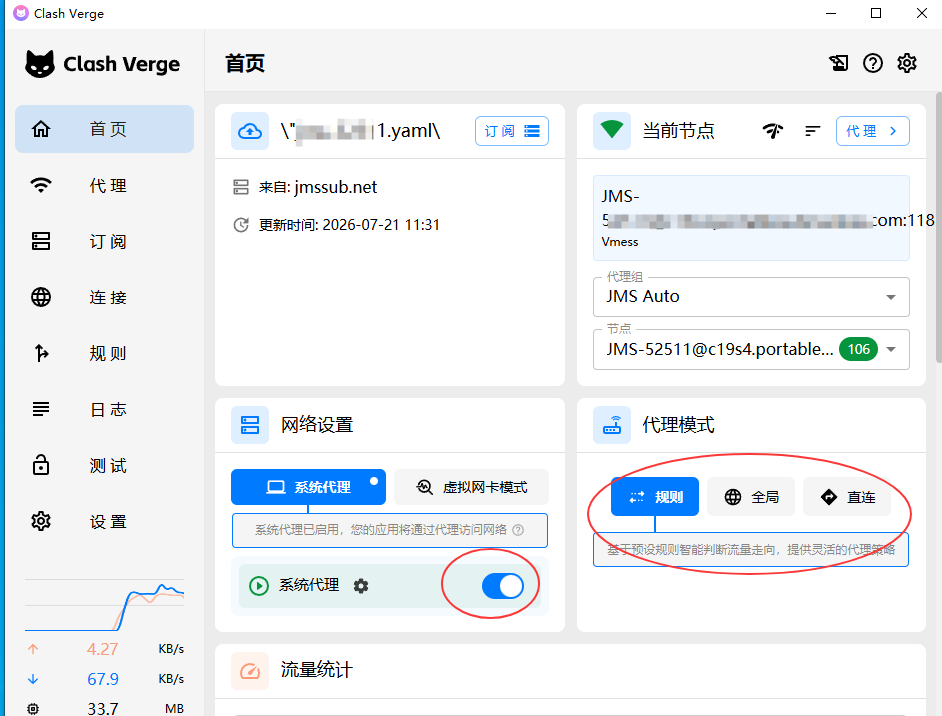
Task: Click the download arrow speed icon
Action: (33, 679)
